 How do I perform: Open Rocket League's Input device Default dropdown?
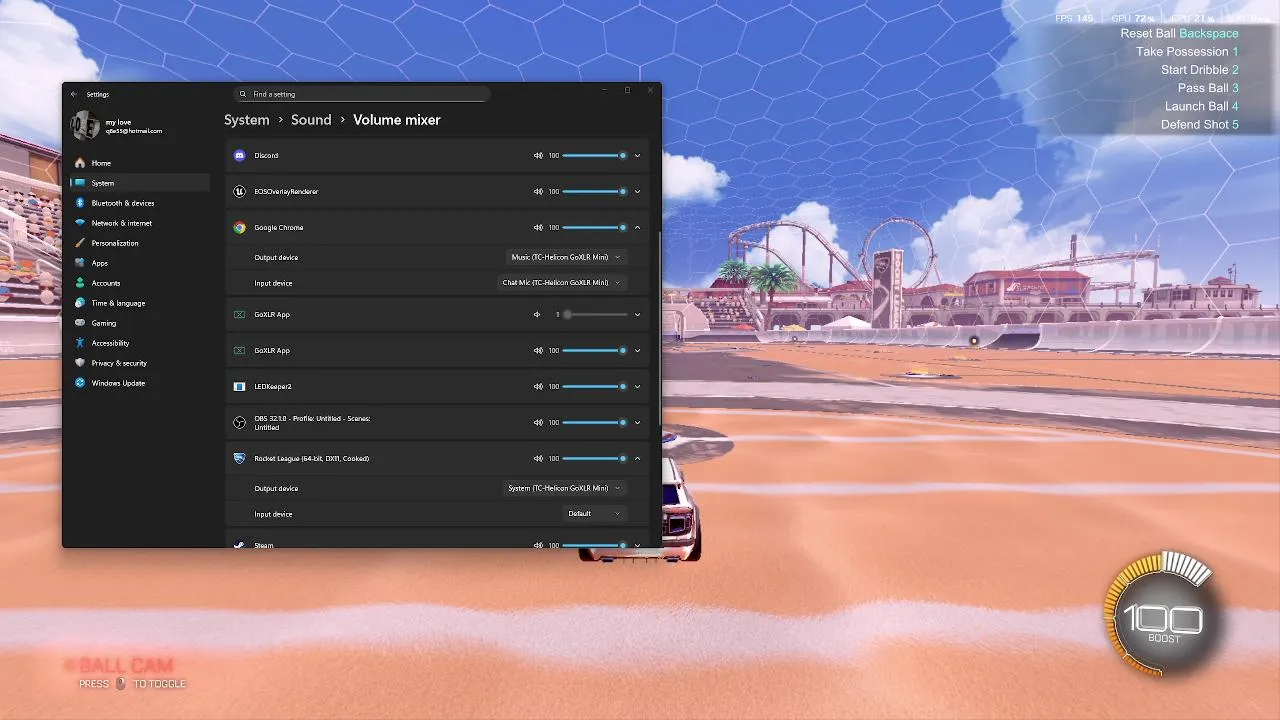[x=594, y=514]
